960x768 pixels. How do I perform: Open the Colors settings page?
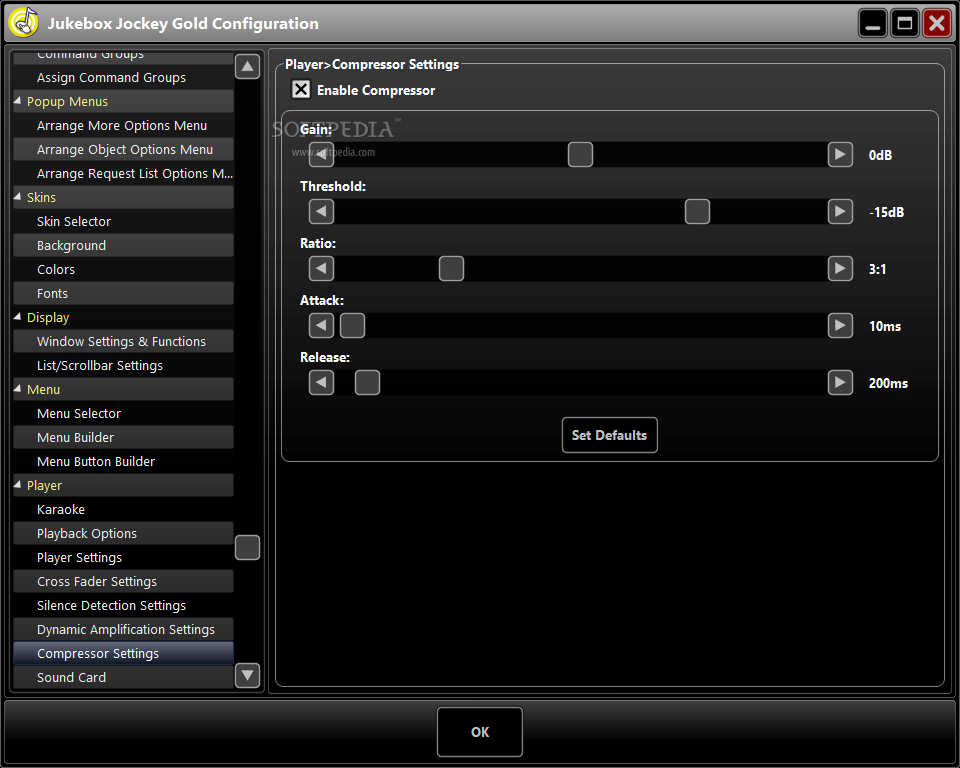tap(123, 269)
